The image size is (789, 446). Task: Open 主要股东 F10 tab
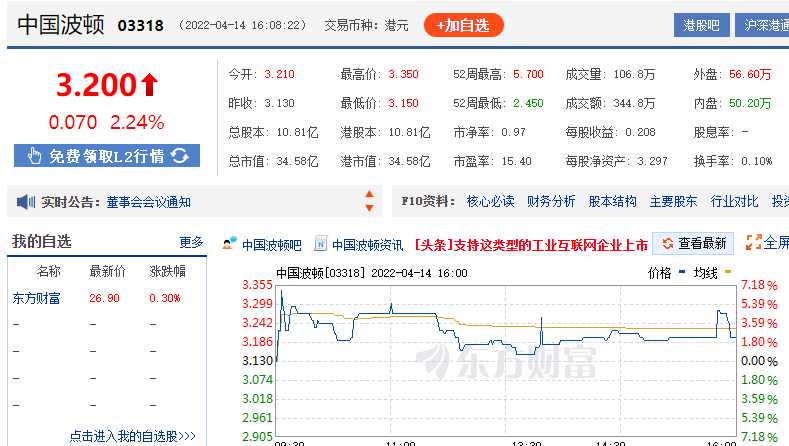click(673, 201)
